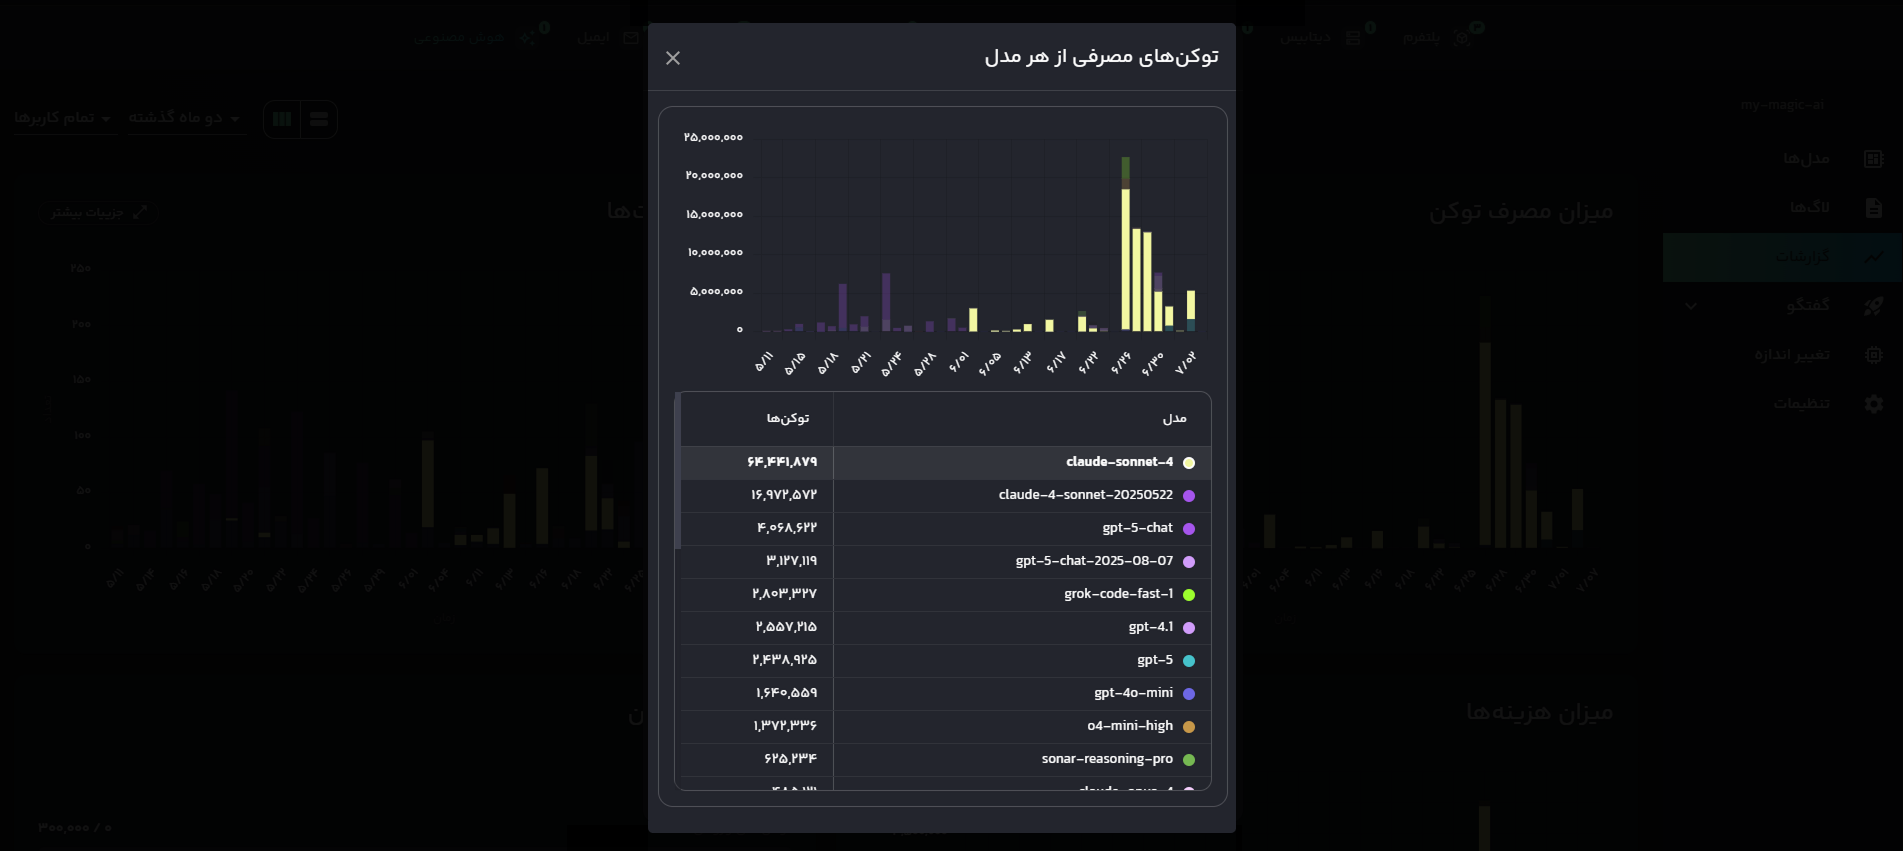
Task: Click the purple bar near 5/24 in the chart
Action: point(886,302)
